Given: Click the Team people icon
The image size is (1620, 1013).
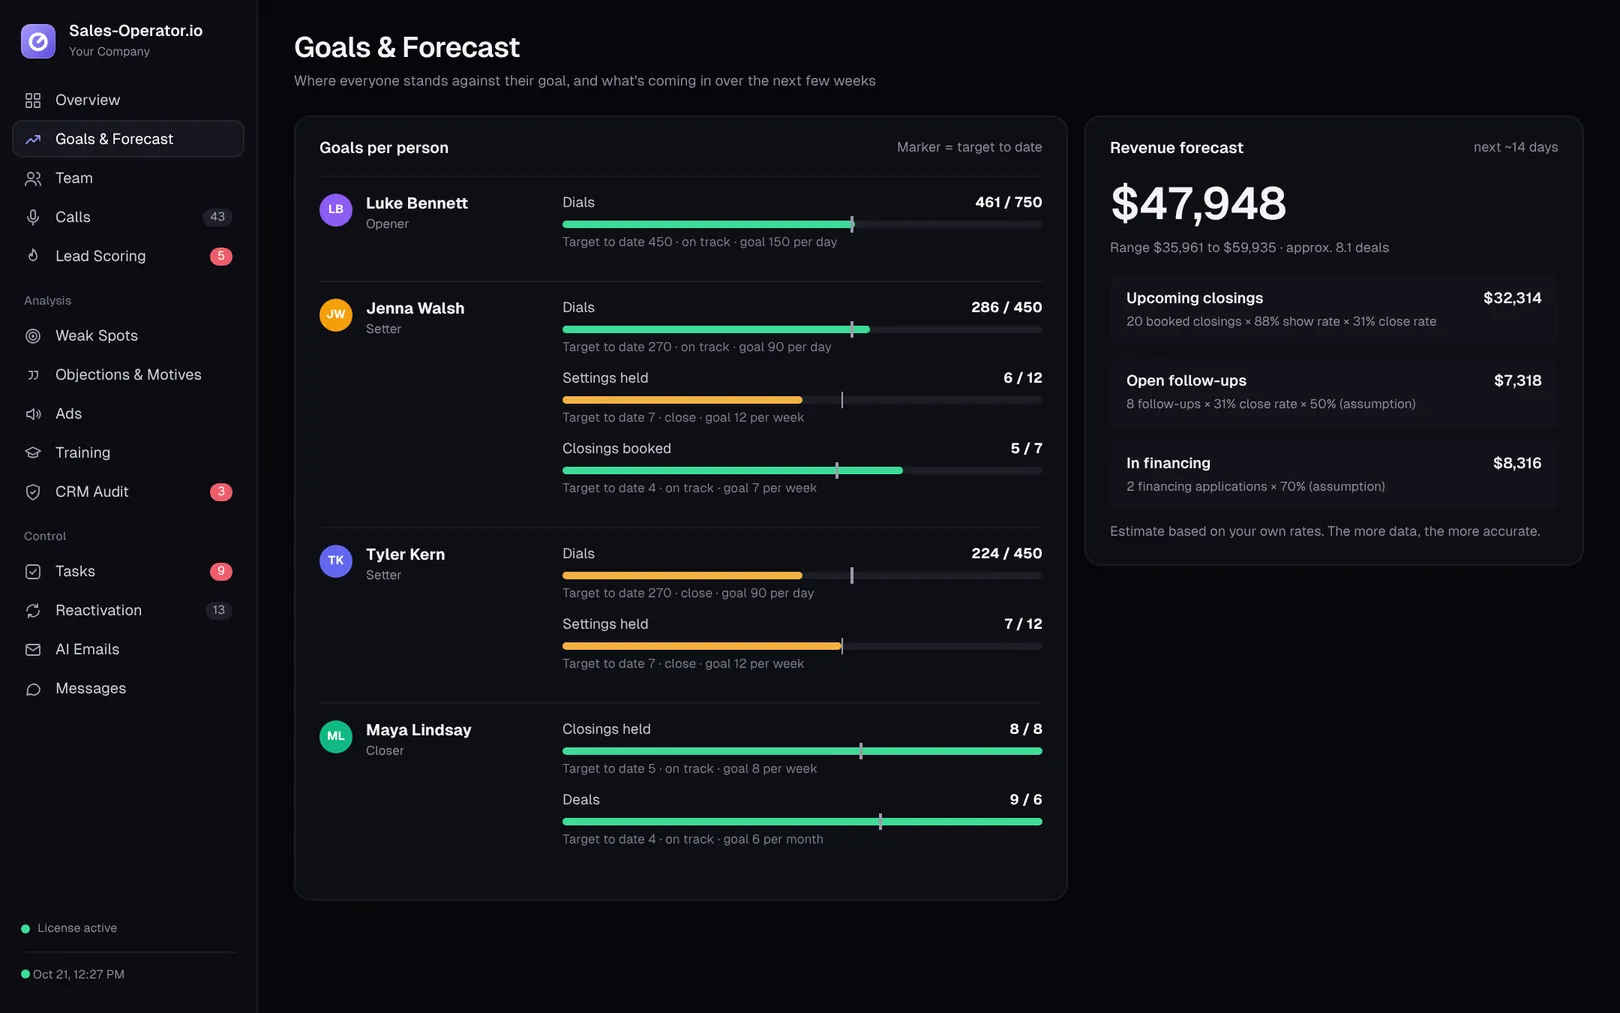Looking at the screenshot, I should pyautogui.click(x=33, y=178).
